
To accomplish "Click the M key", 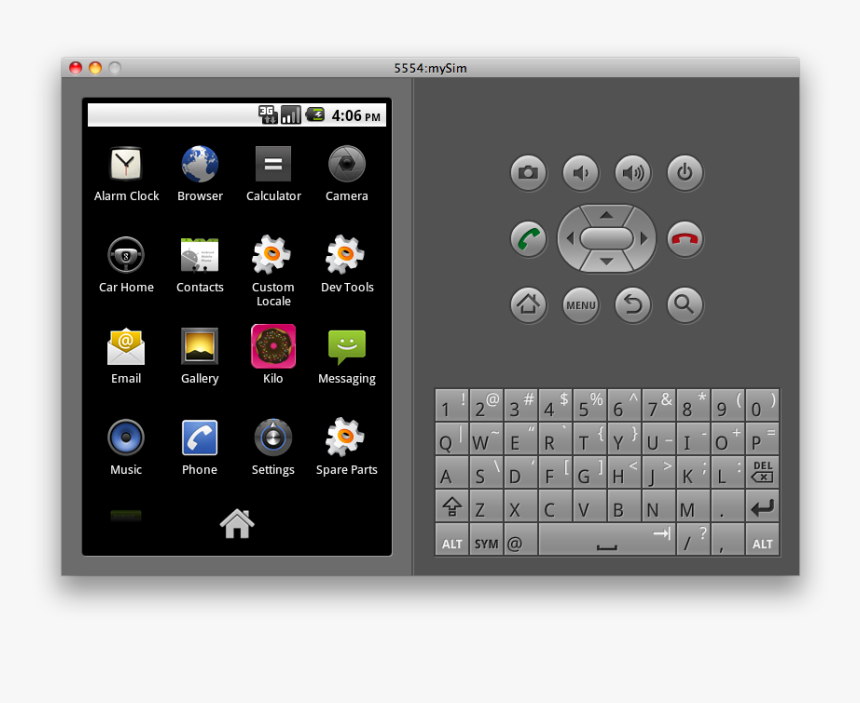I will pos(693,506).
